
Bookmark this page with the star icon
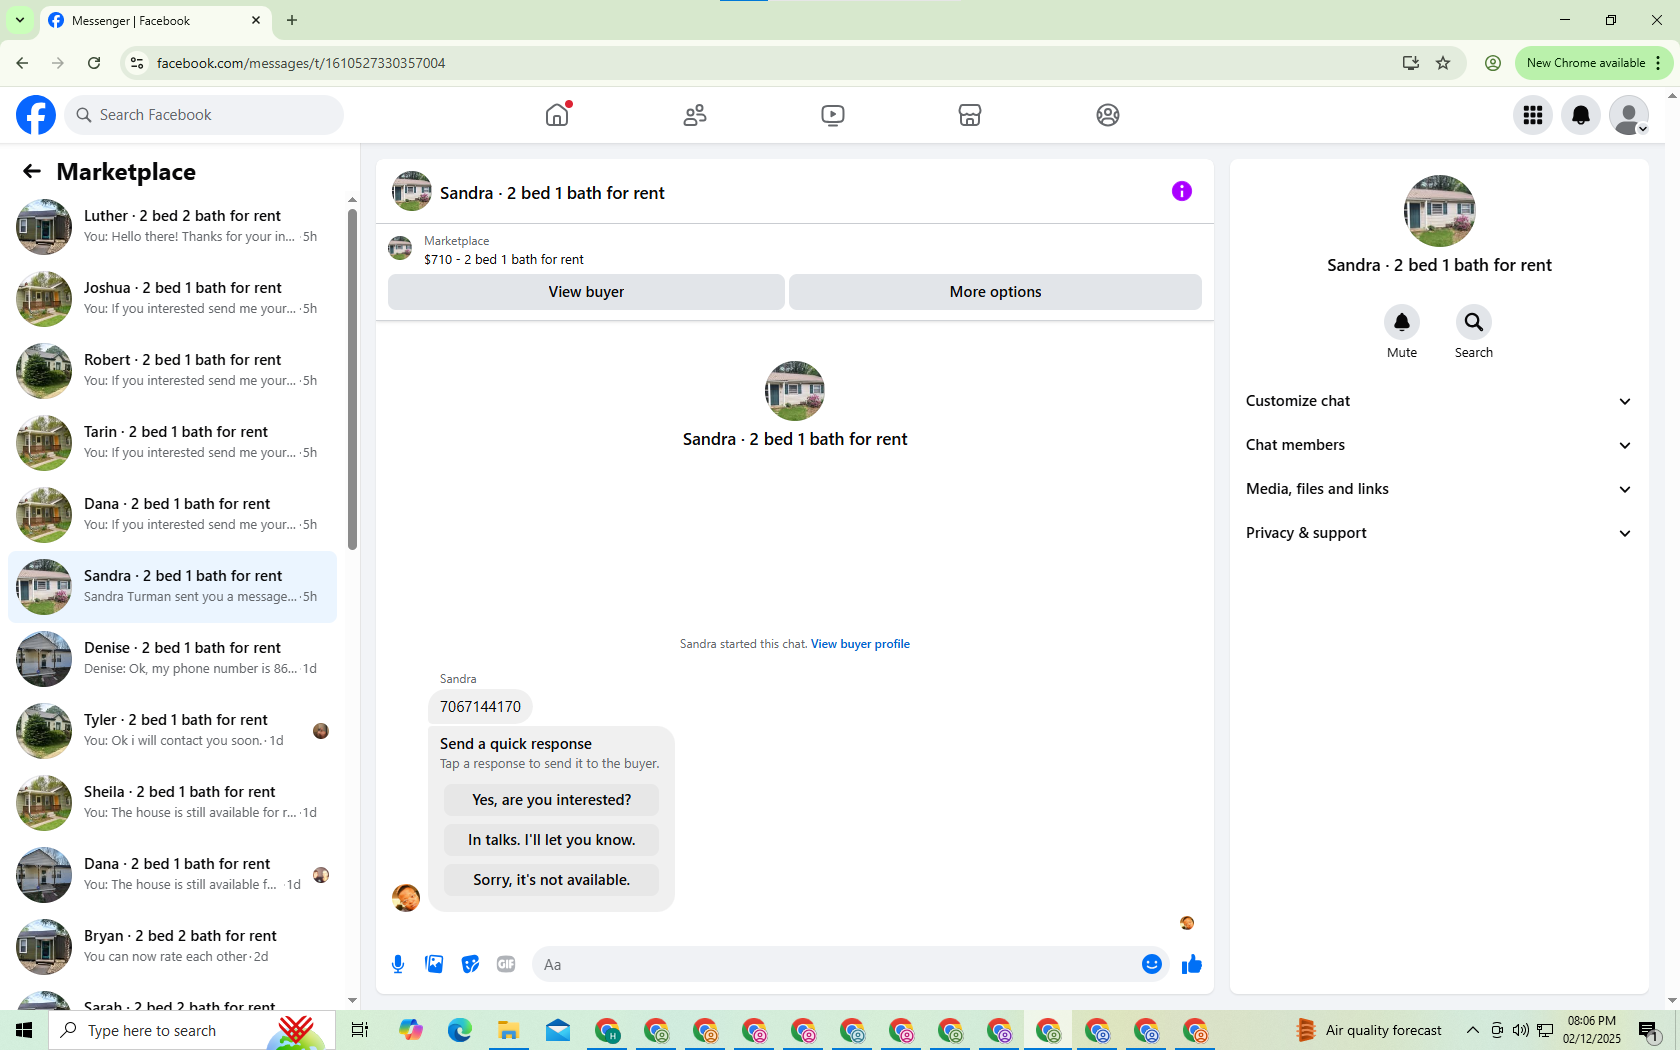[1443, 63]
